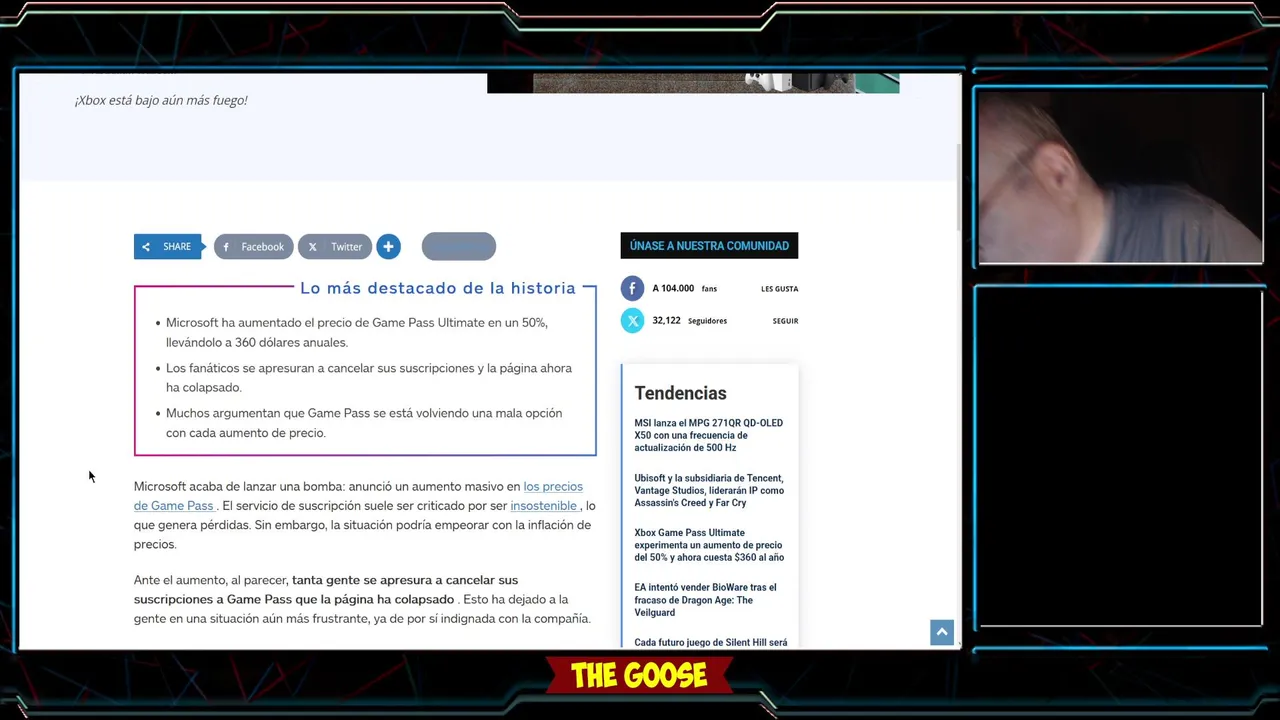Open the 'insostenible' link
This screenshot has height=720, width=1280.
543,506
